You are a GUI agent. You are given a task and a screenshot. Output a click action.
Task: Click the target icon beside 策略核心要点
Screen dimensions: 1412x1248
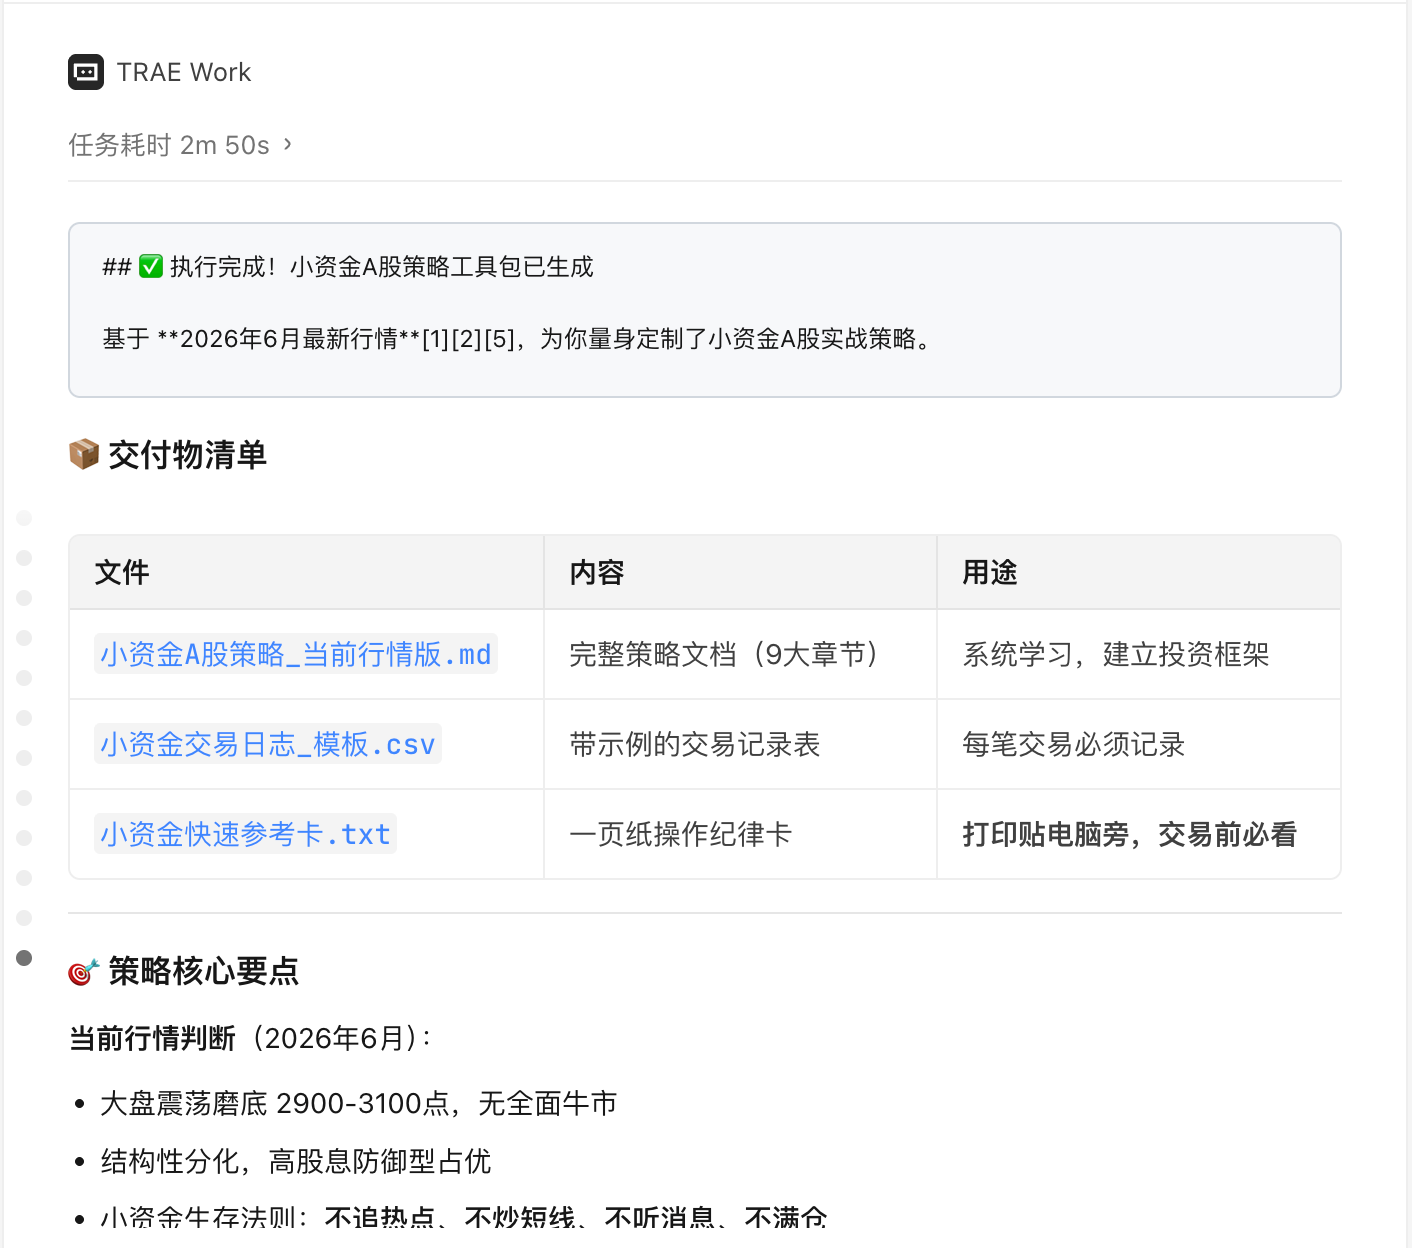(x=84, y=971)
